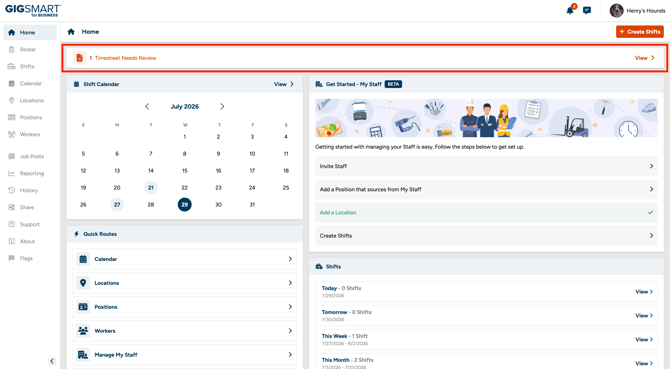This screenshot has width=670, height=369.
Task: Open Roster in sidebar menu
Action: coord(30,50)
